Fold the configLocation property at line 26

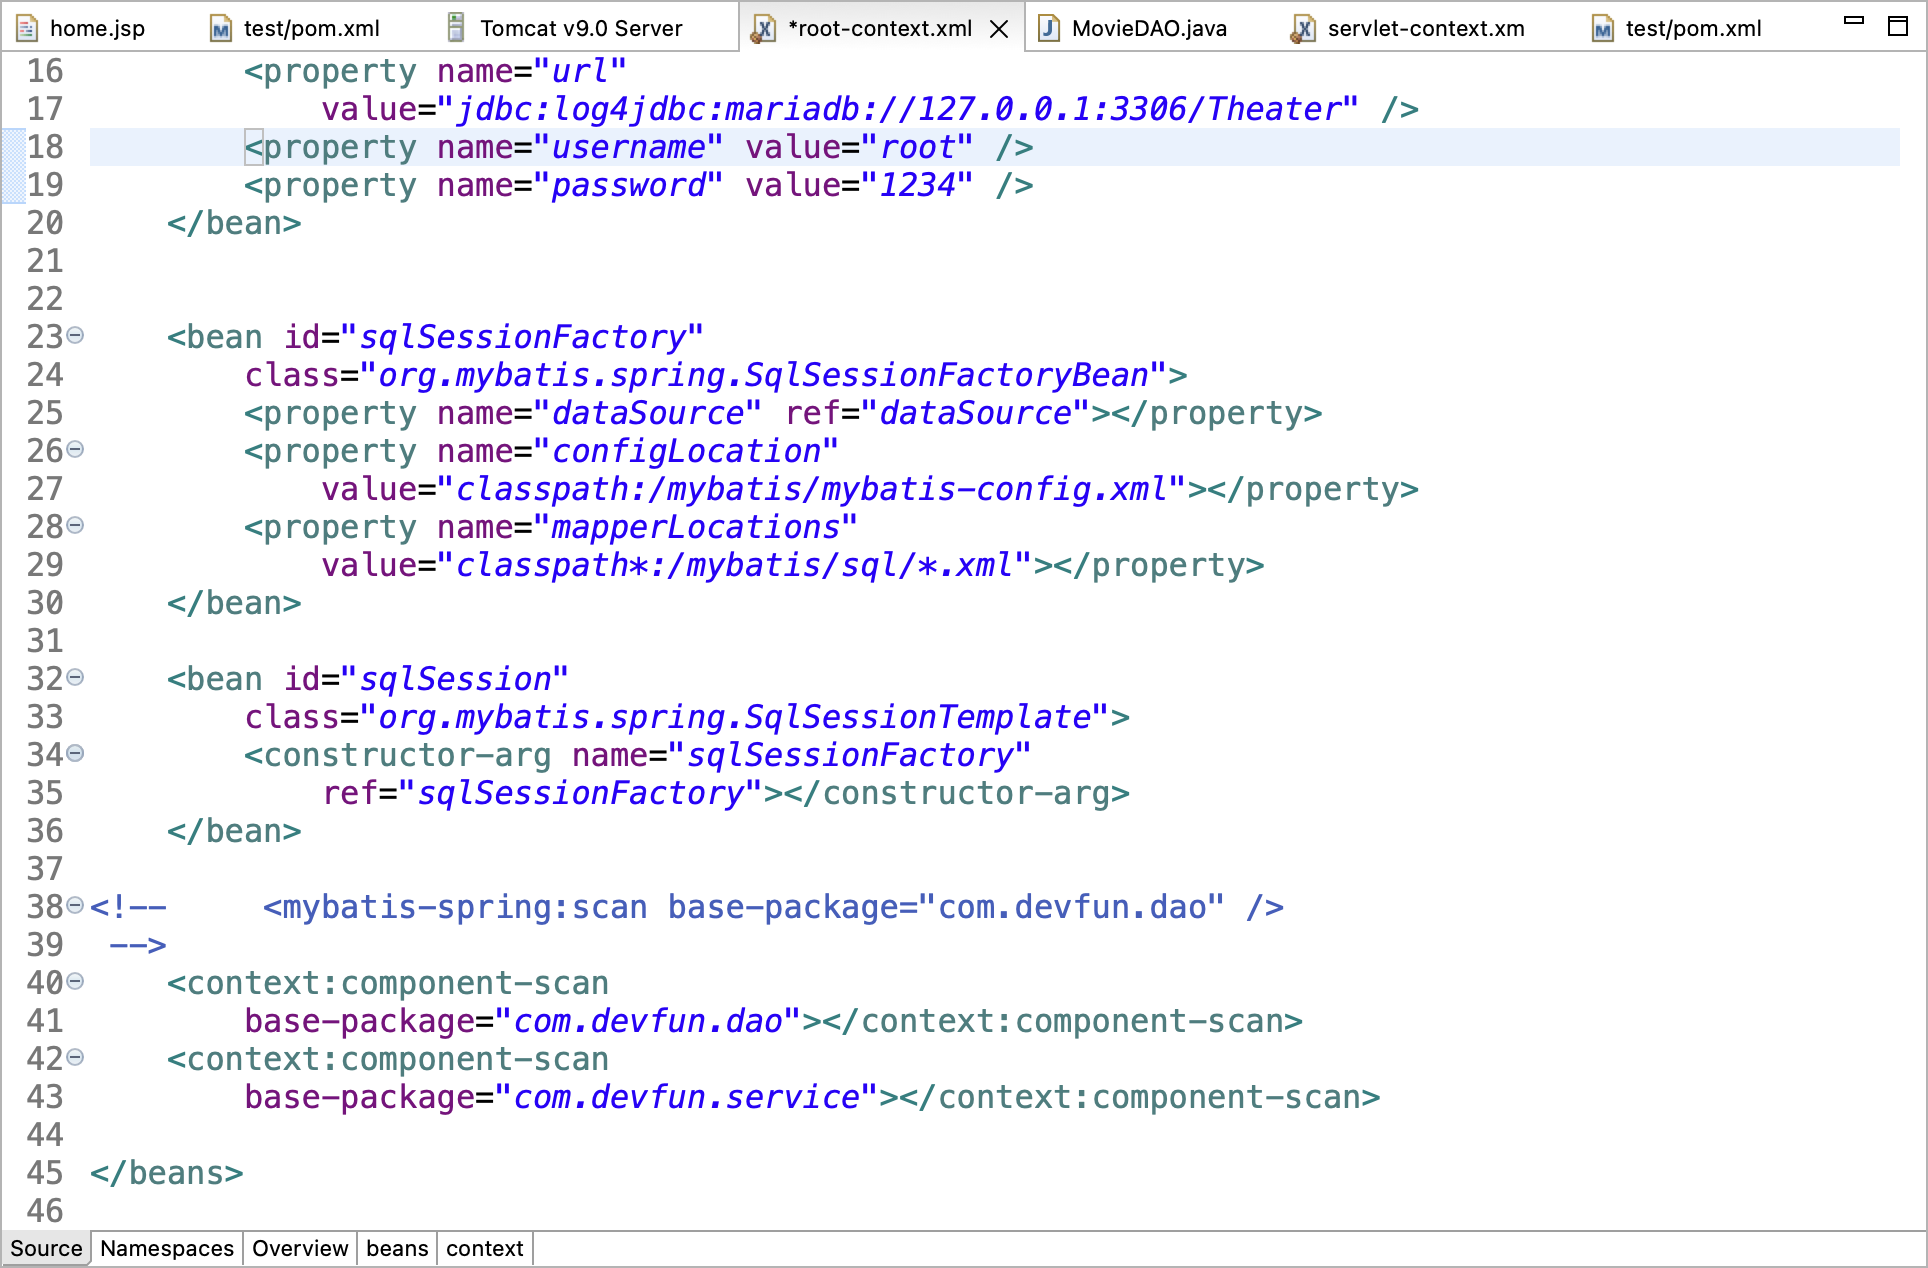click(x=75, y=450)
